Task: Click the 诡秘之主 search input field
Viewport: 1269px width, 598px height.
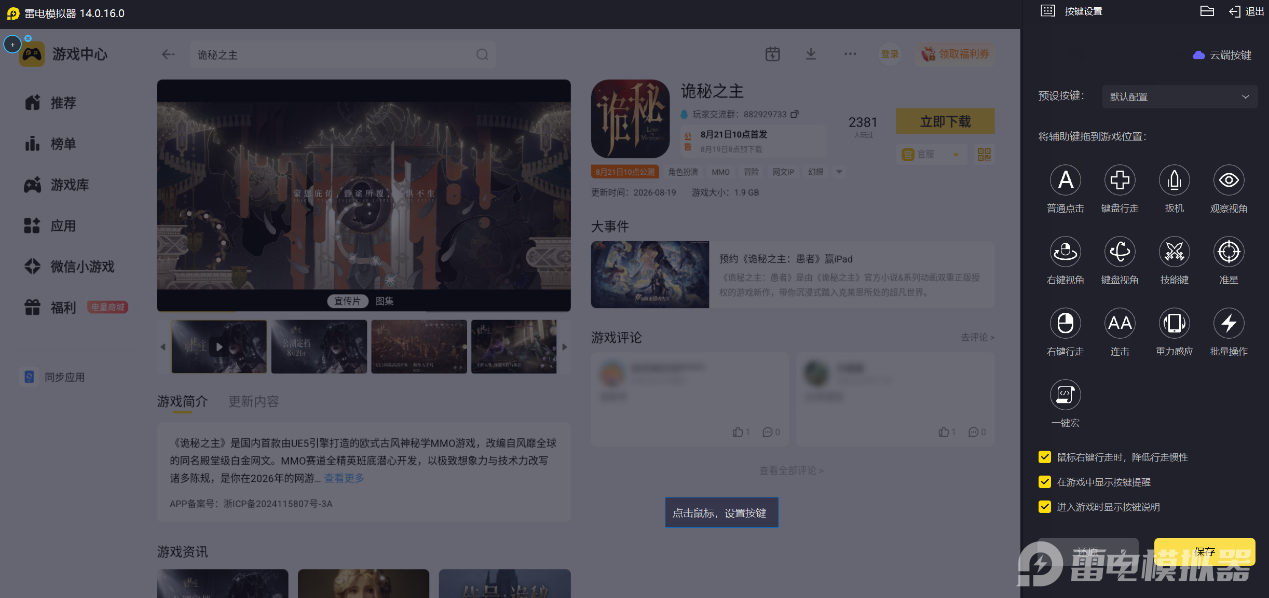Action: (x=343, y=55)
